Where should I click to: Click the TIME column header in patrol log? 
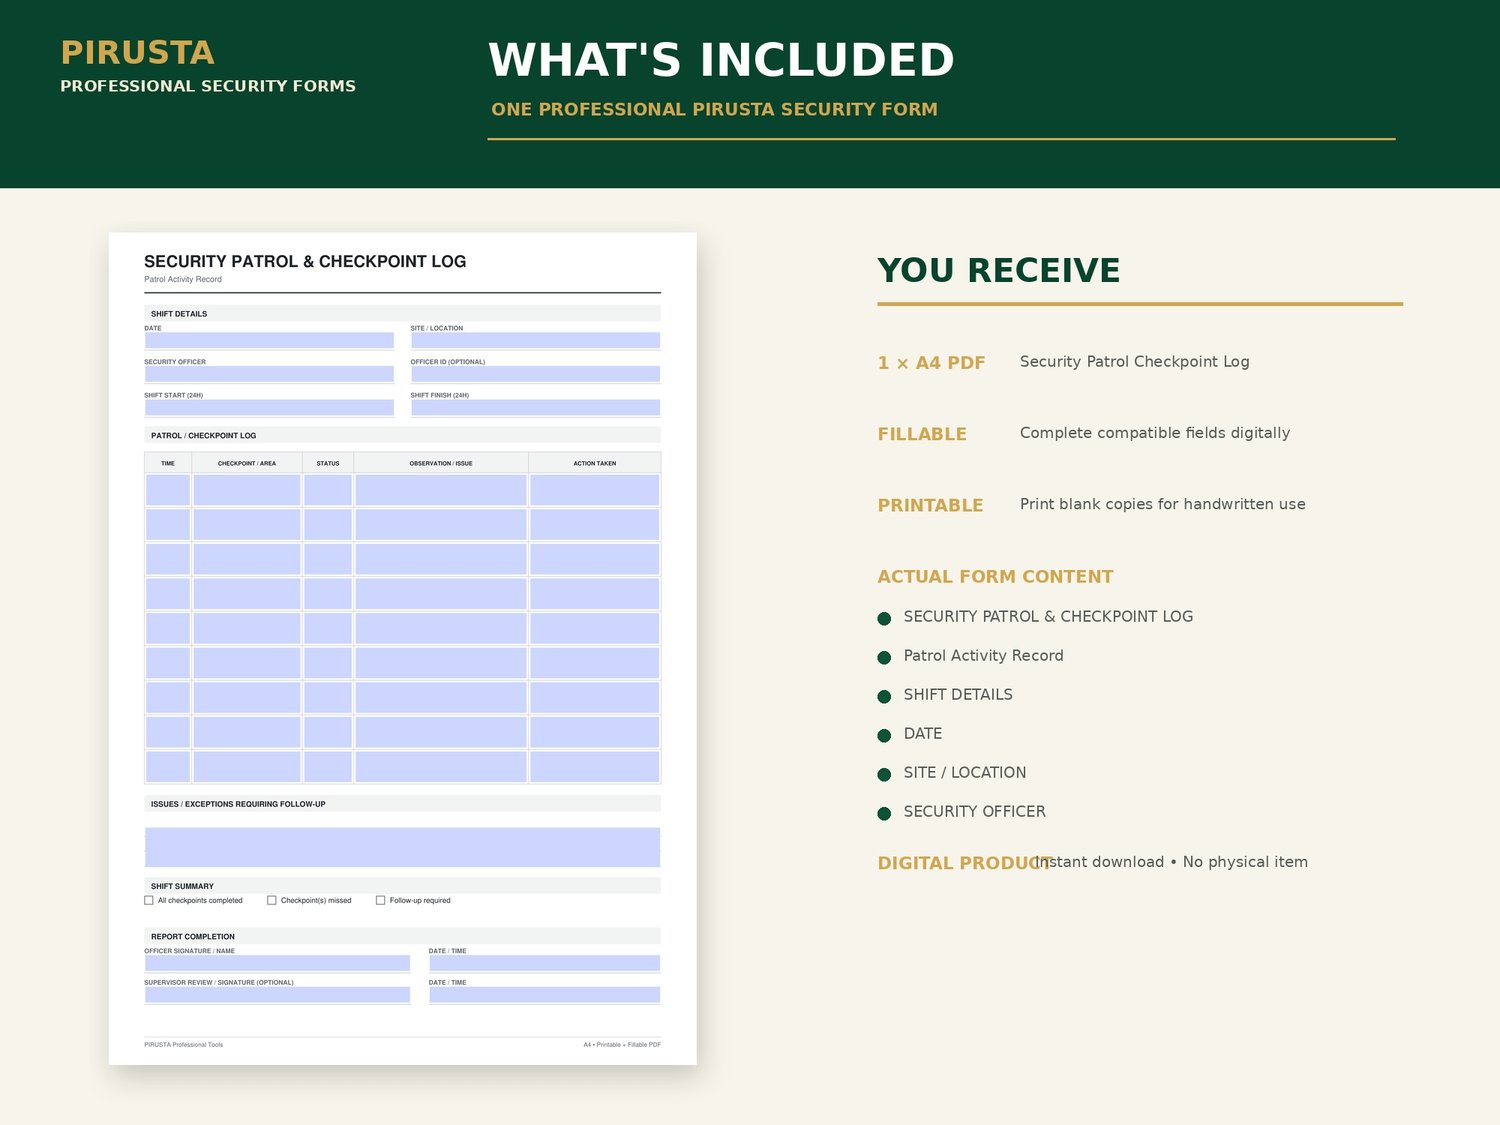[x=168, y=463]
